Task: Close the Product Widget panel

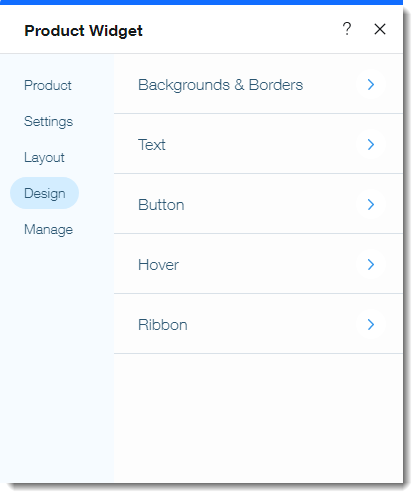Action: [380, 29]
